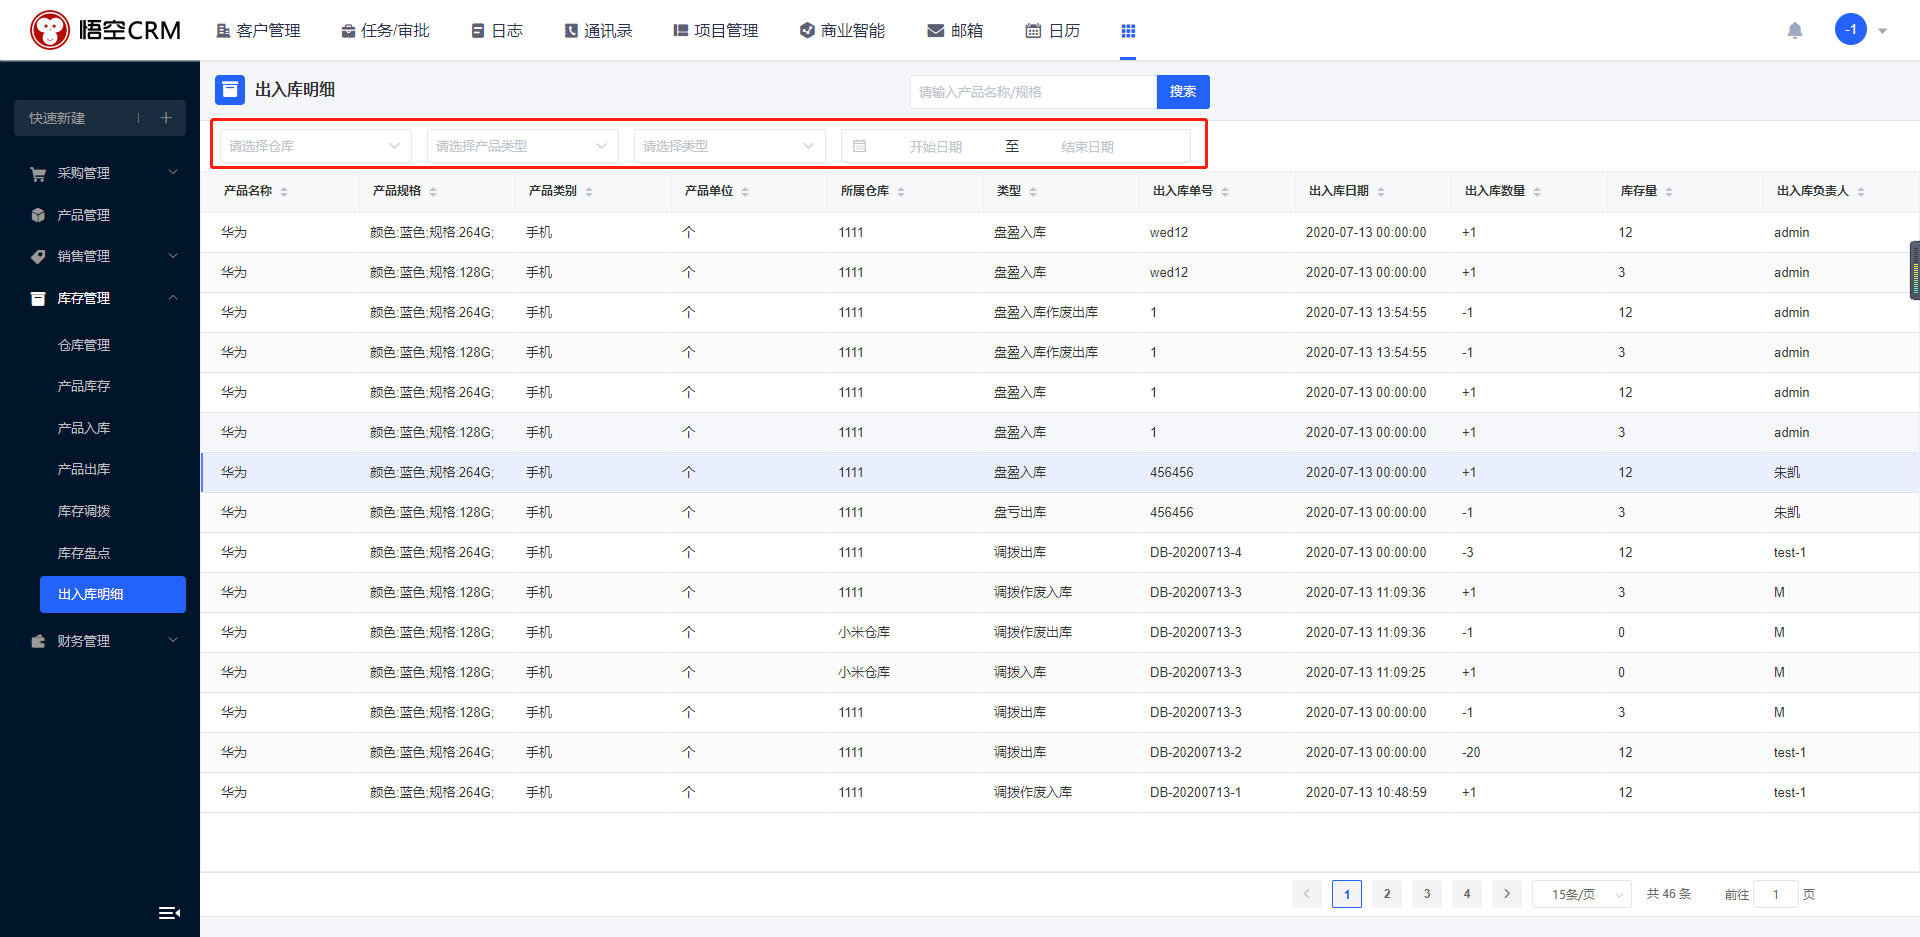Sort by 产品类别 column arrows
This screenshot has width=1920, height=937.
coord(589,191)
